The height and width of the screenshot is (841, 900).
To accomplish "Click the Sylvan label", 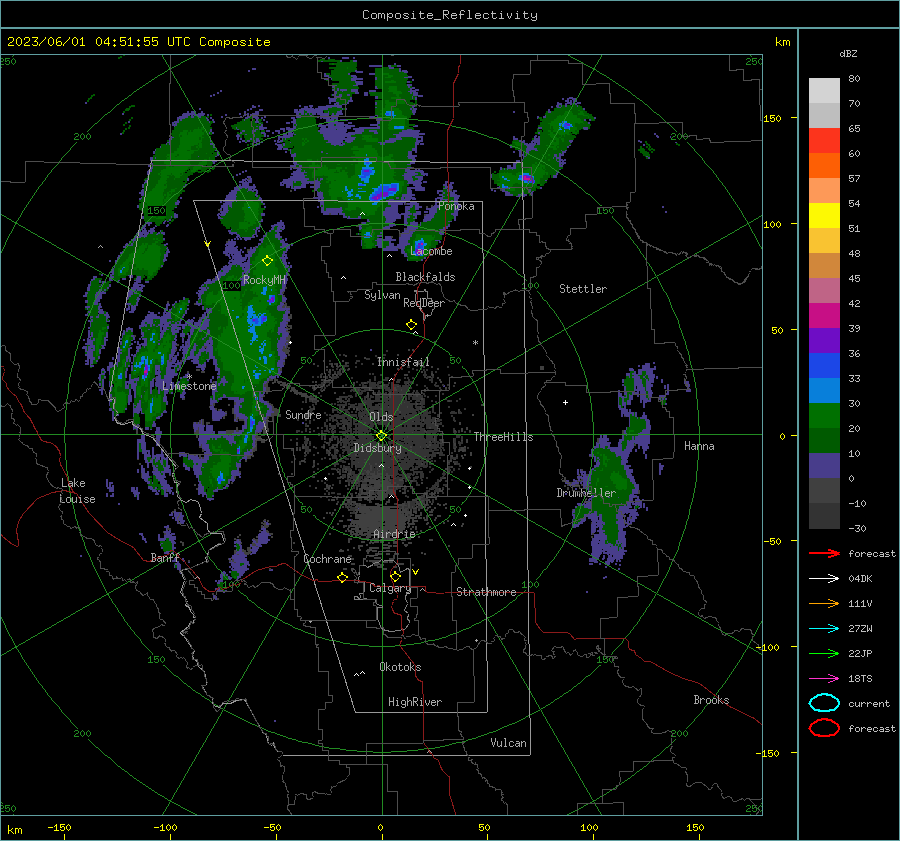I will 382,295.
